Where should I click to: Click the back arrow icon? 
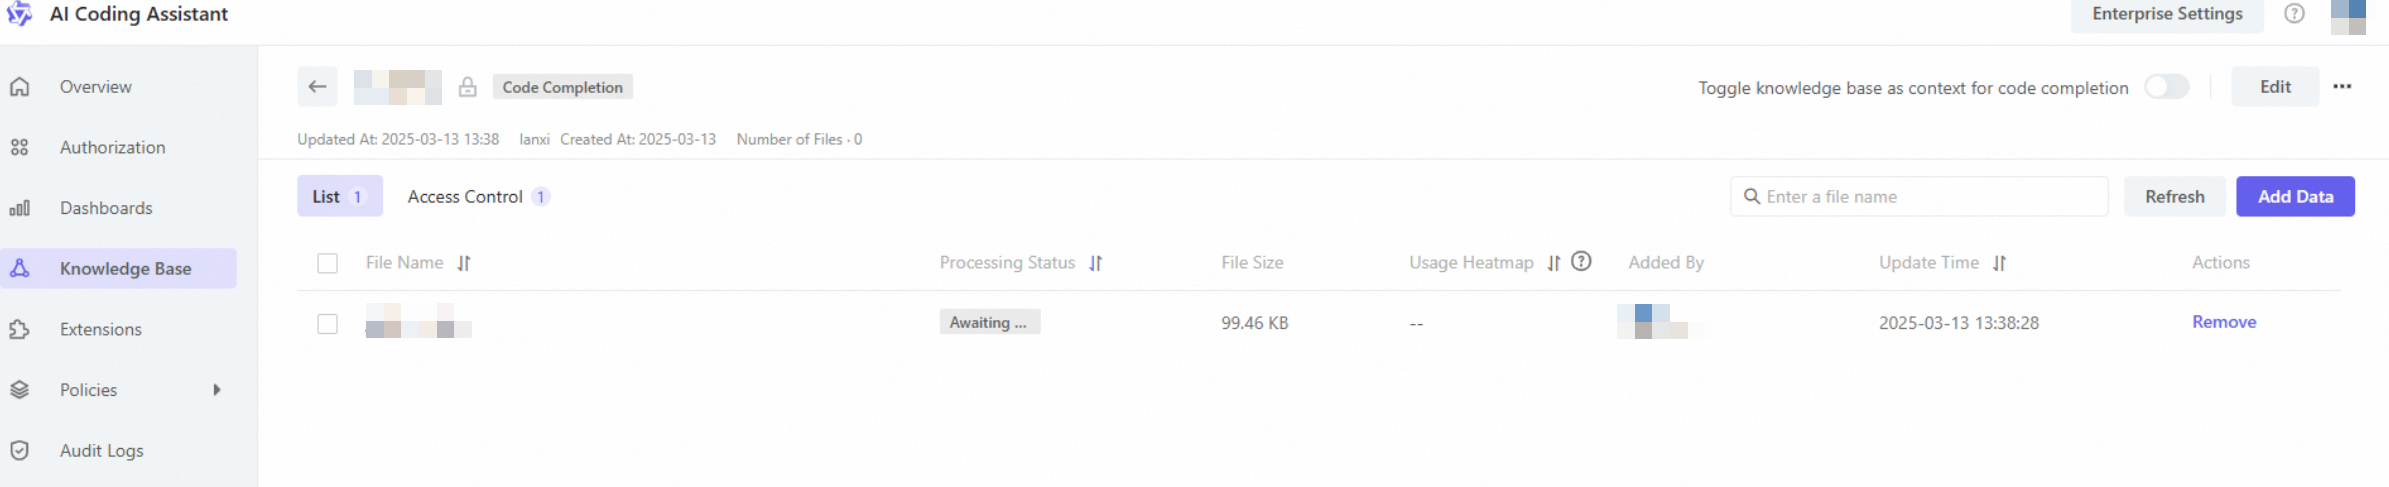317,87
